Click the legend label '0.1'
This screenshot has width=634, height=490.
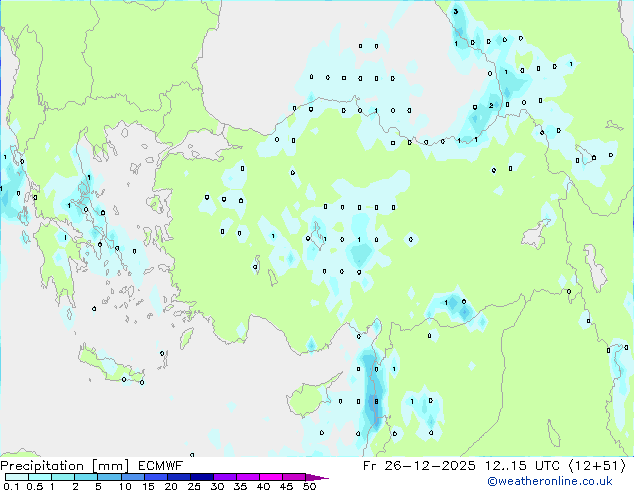coord(11,486)
